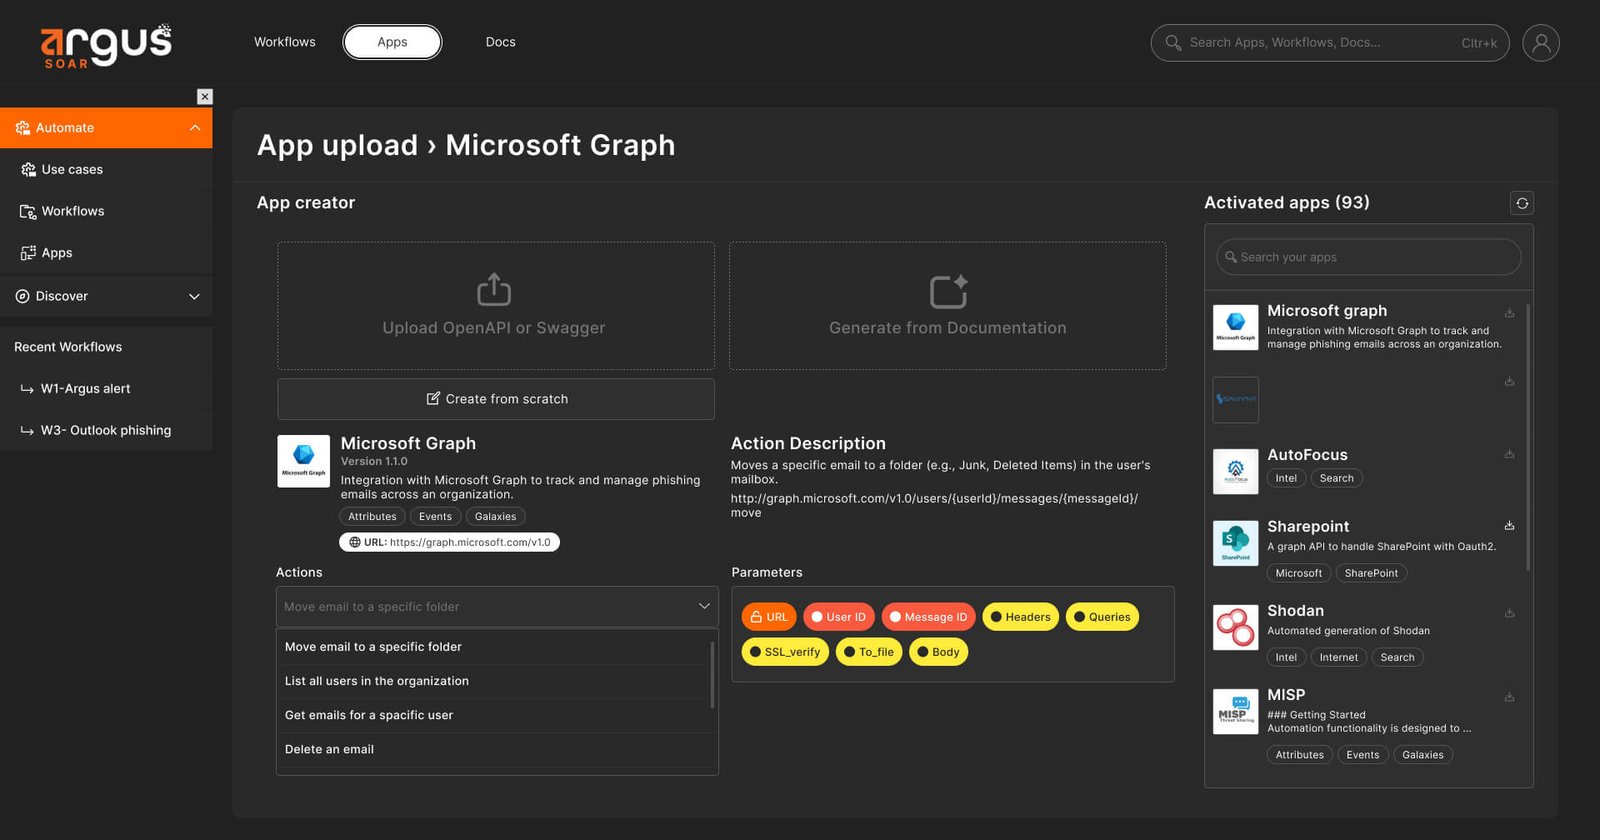Click the Events tag under the MISP app

[x=1363, y=755]
